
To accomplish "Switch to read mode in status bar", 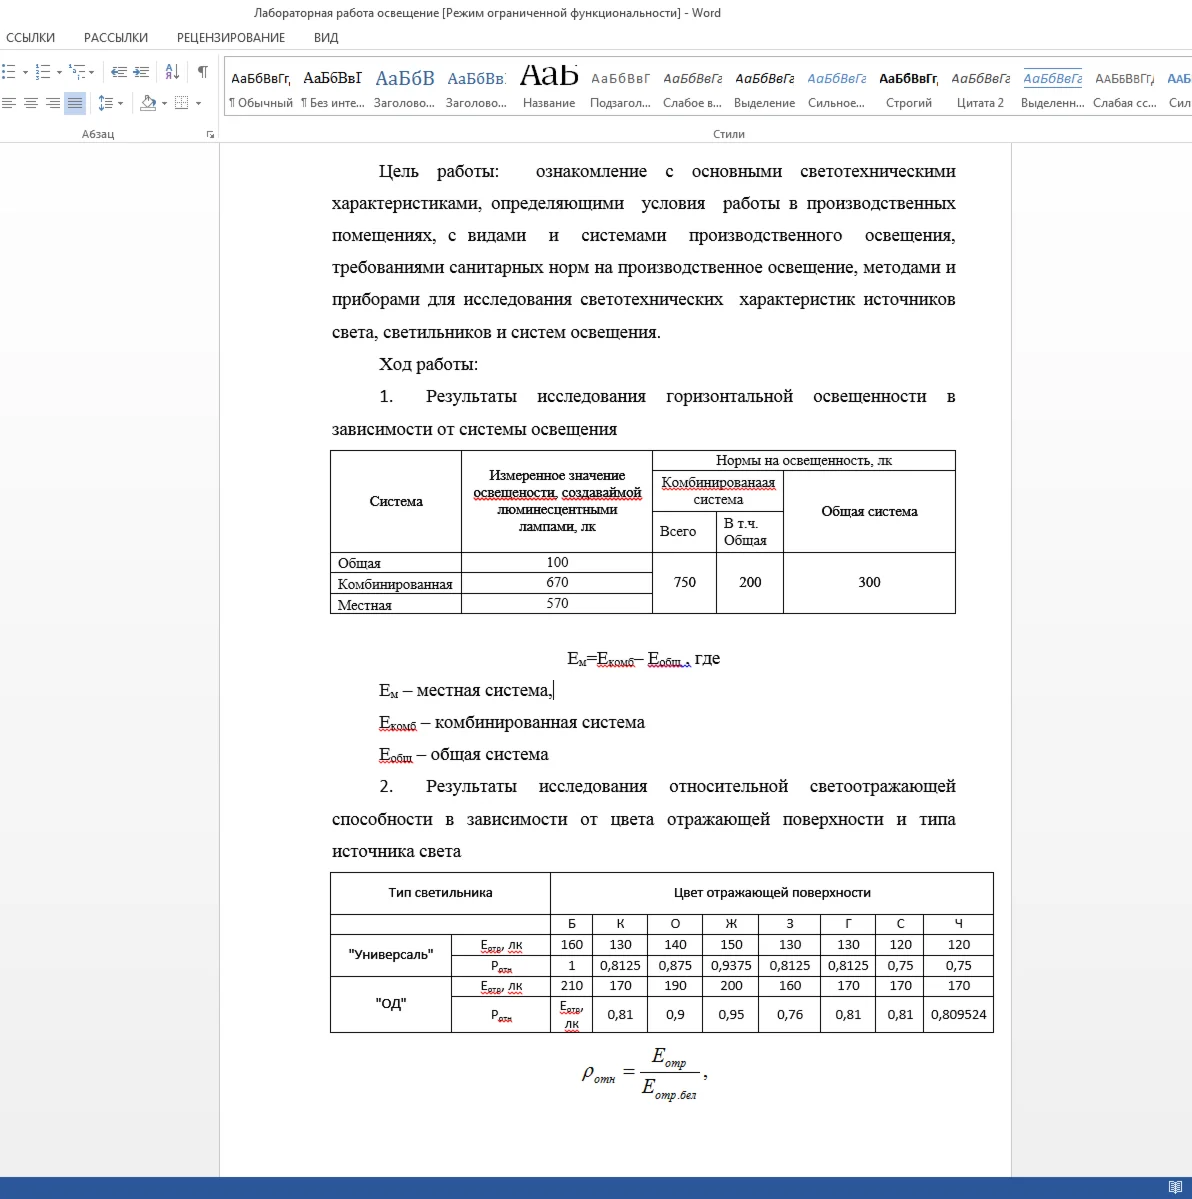I will click(1175, 1187).
